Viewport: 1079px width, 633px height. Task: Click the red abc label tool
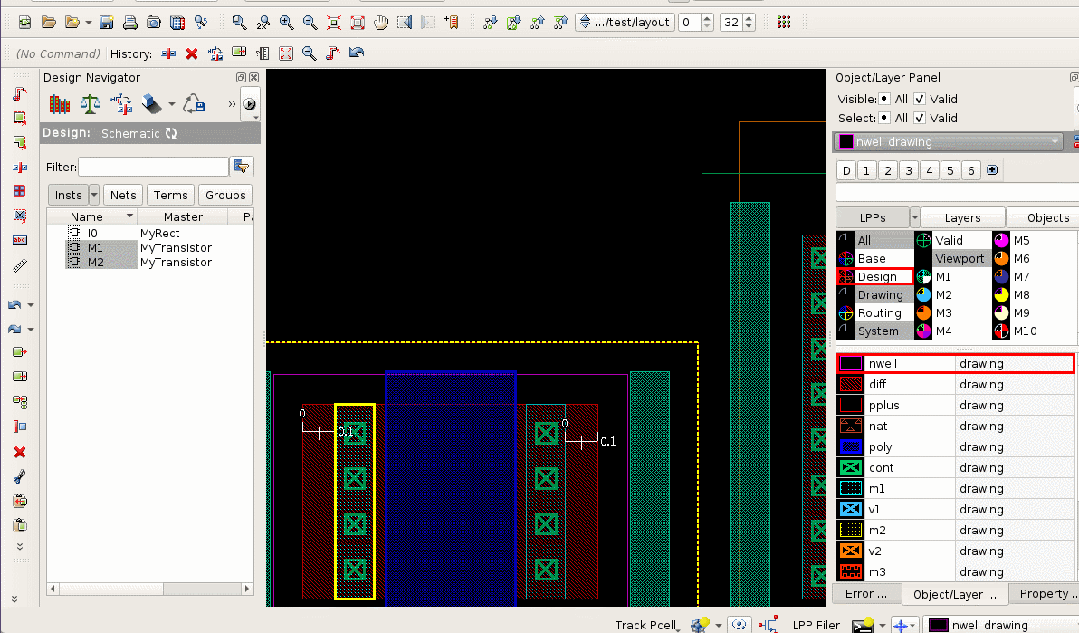[20, 240]
